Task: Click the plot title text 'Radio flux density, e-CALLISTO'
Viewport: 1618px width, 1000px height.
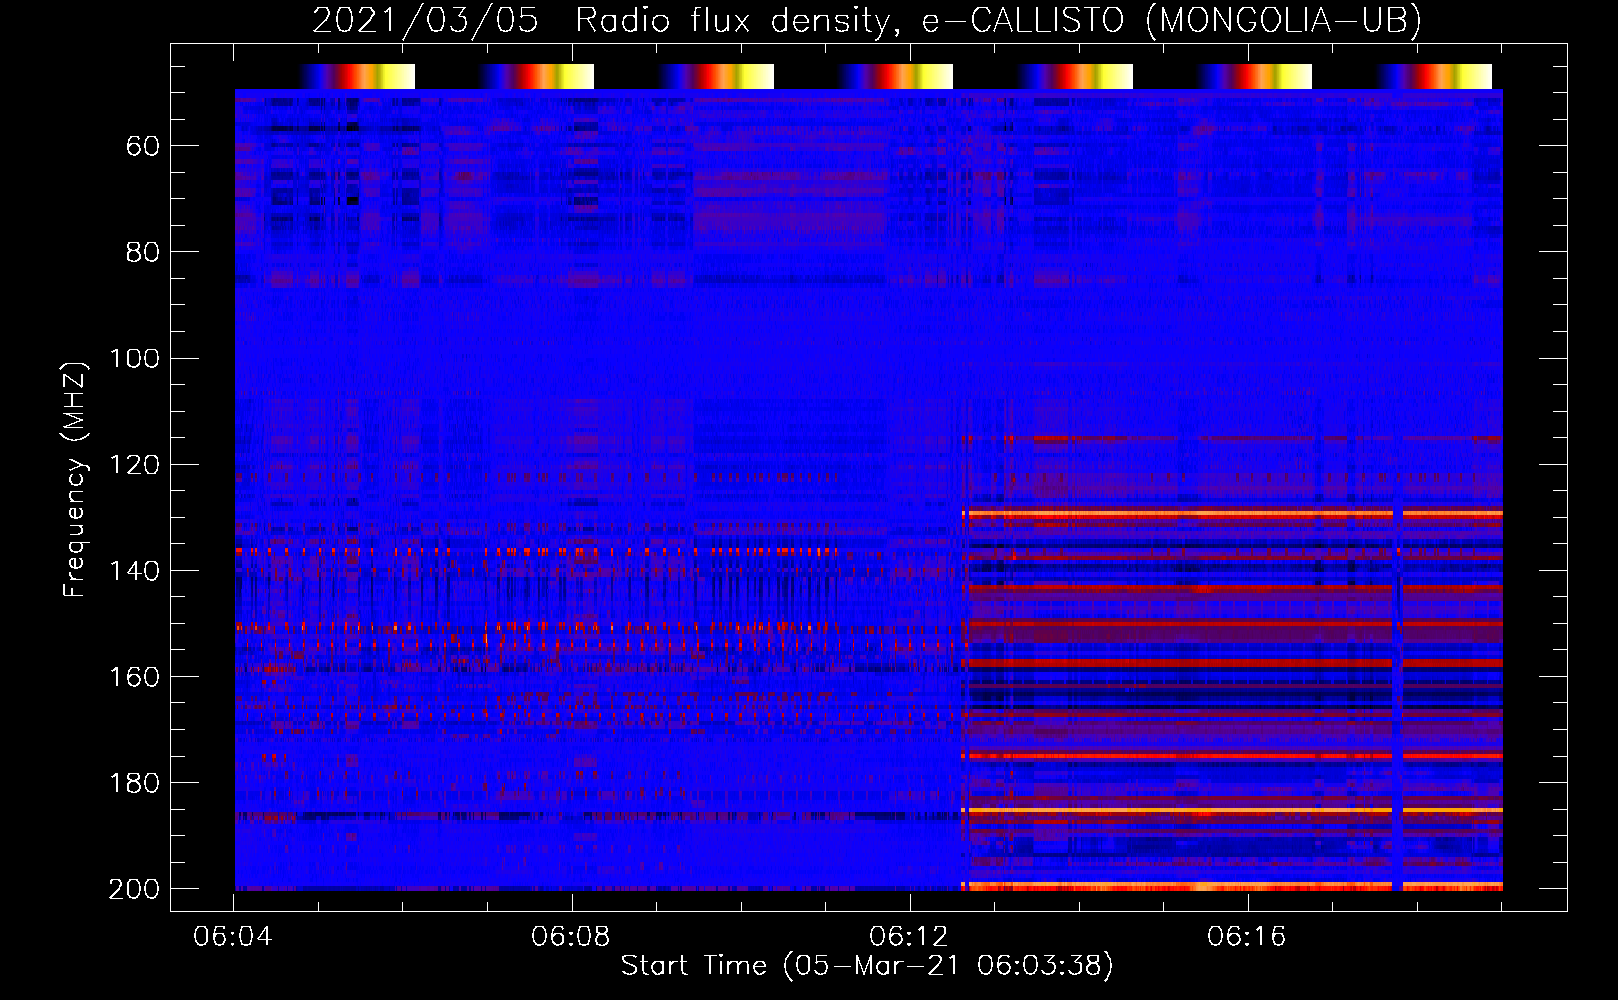Action: pos(849,20)
